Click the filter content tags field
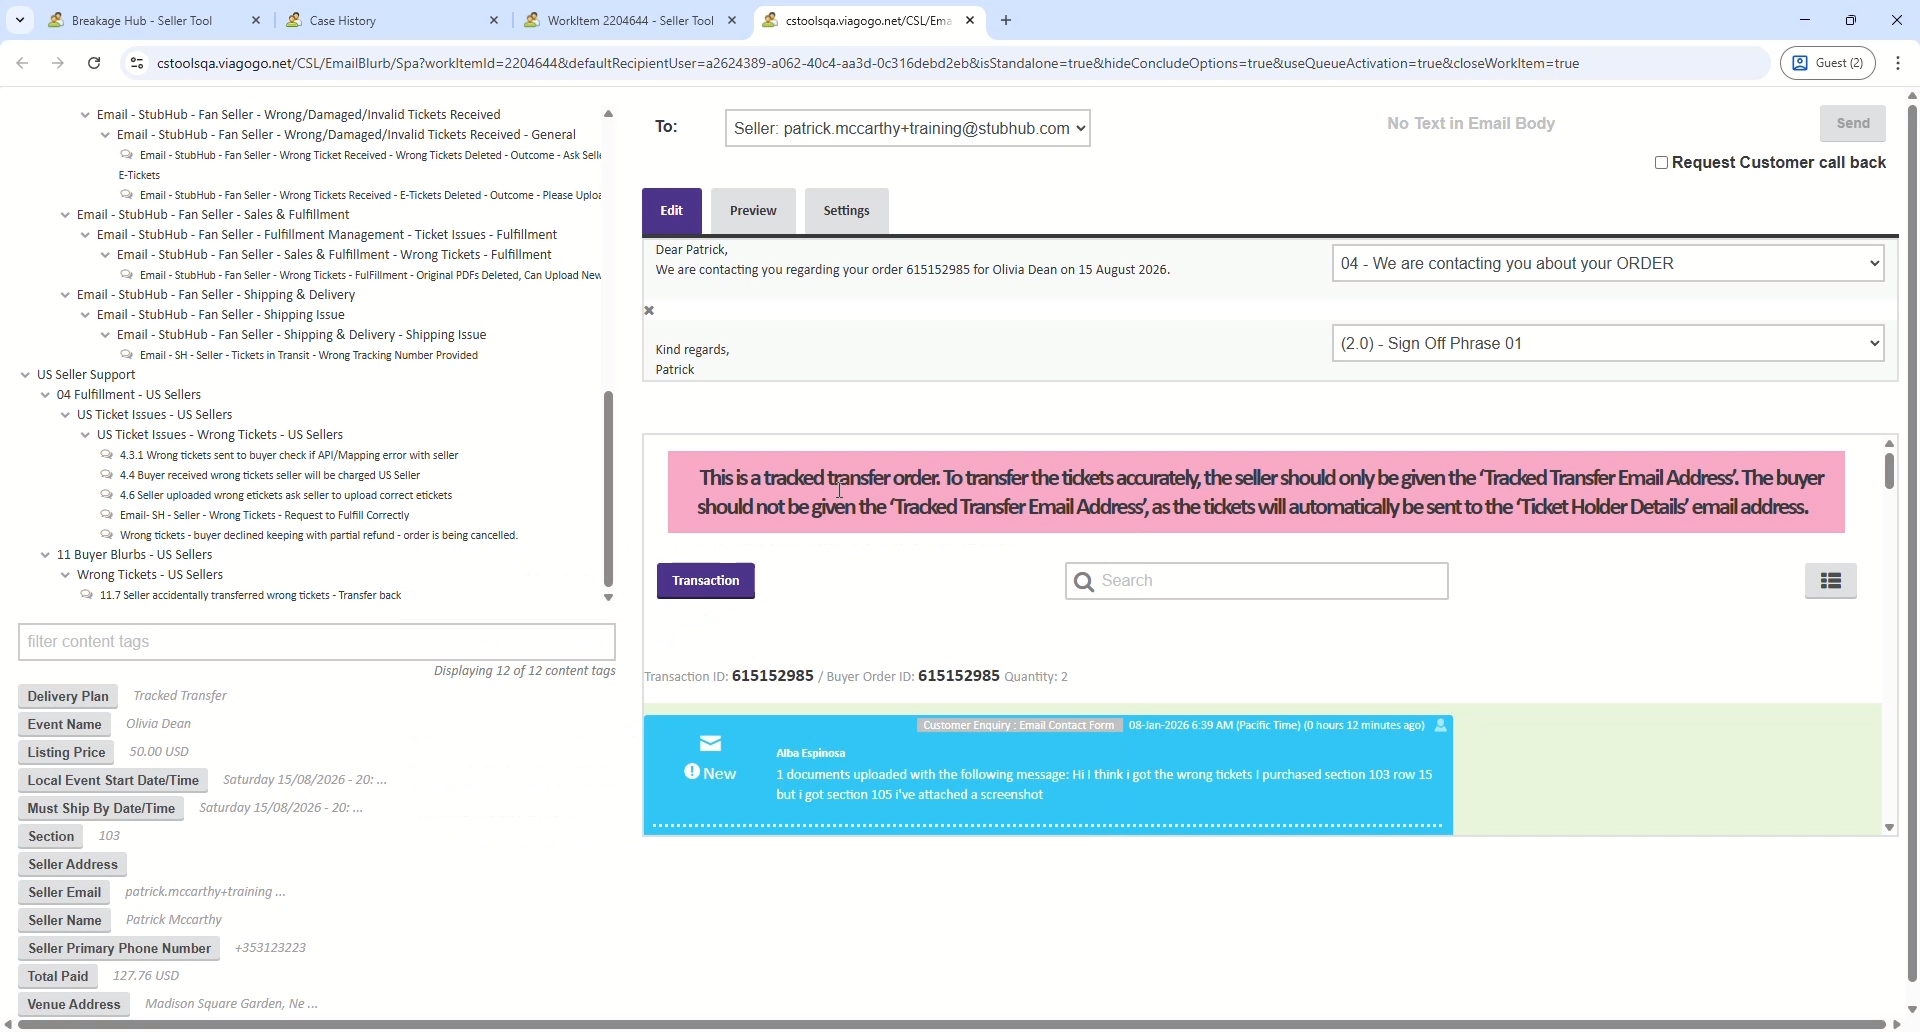Screen dimensions: 1920x1032 [317, 643]
